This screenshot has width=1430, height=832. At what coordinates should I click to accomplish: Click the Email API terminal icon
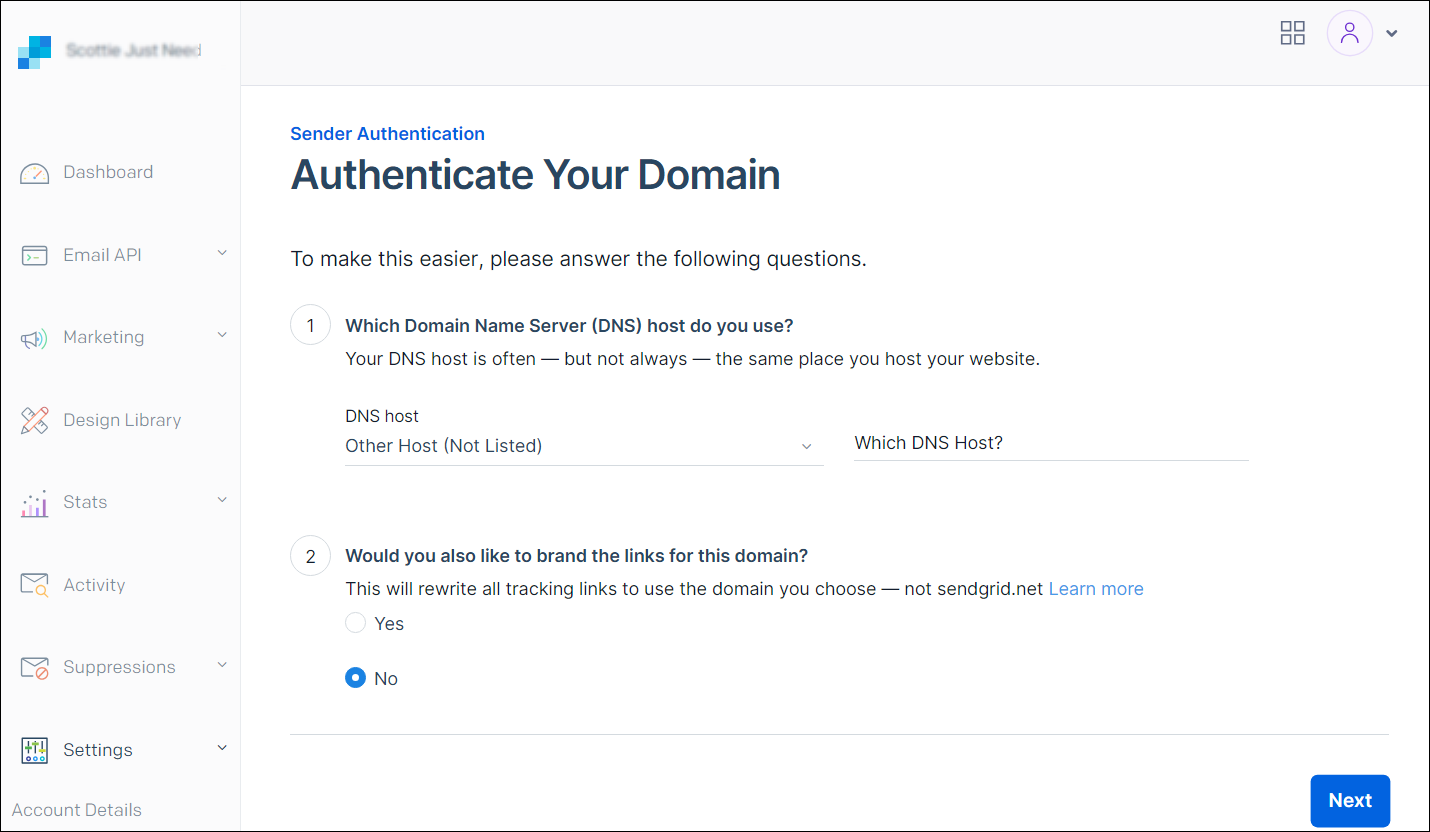(x=34, y=256)
